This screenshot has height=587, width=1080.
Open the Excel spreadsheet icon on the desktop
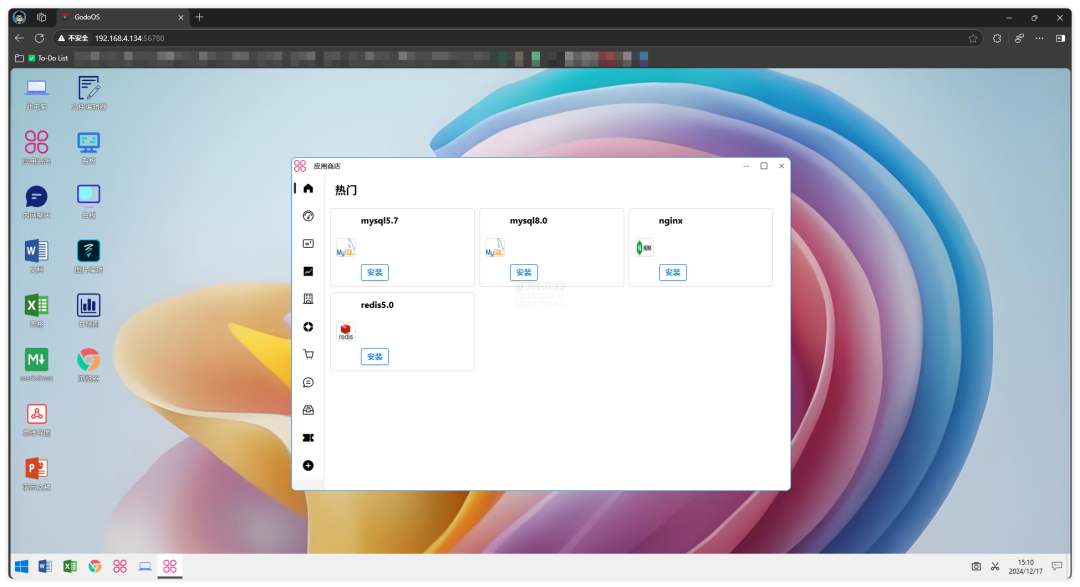37,305
